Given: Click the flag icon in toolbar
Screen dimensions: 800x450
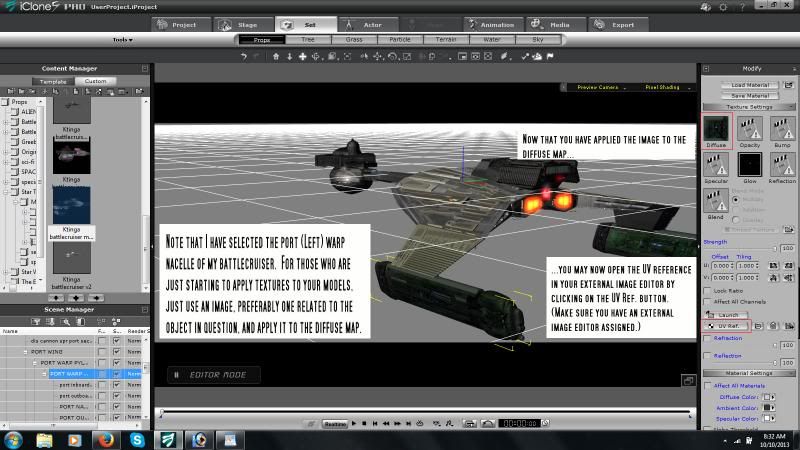Looking at the screenshot, I should click(550, 57).
